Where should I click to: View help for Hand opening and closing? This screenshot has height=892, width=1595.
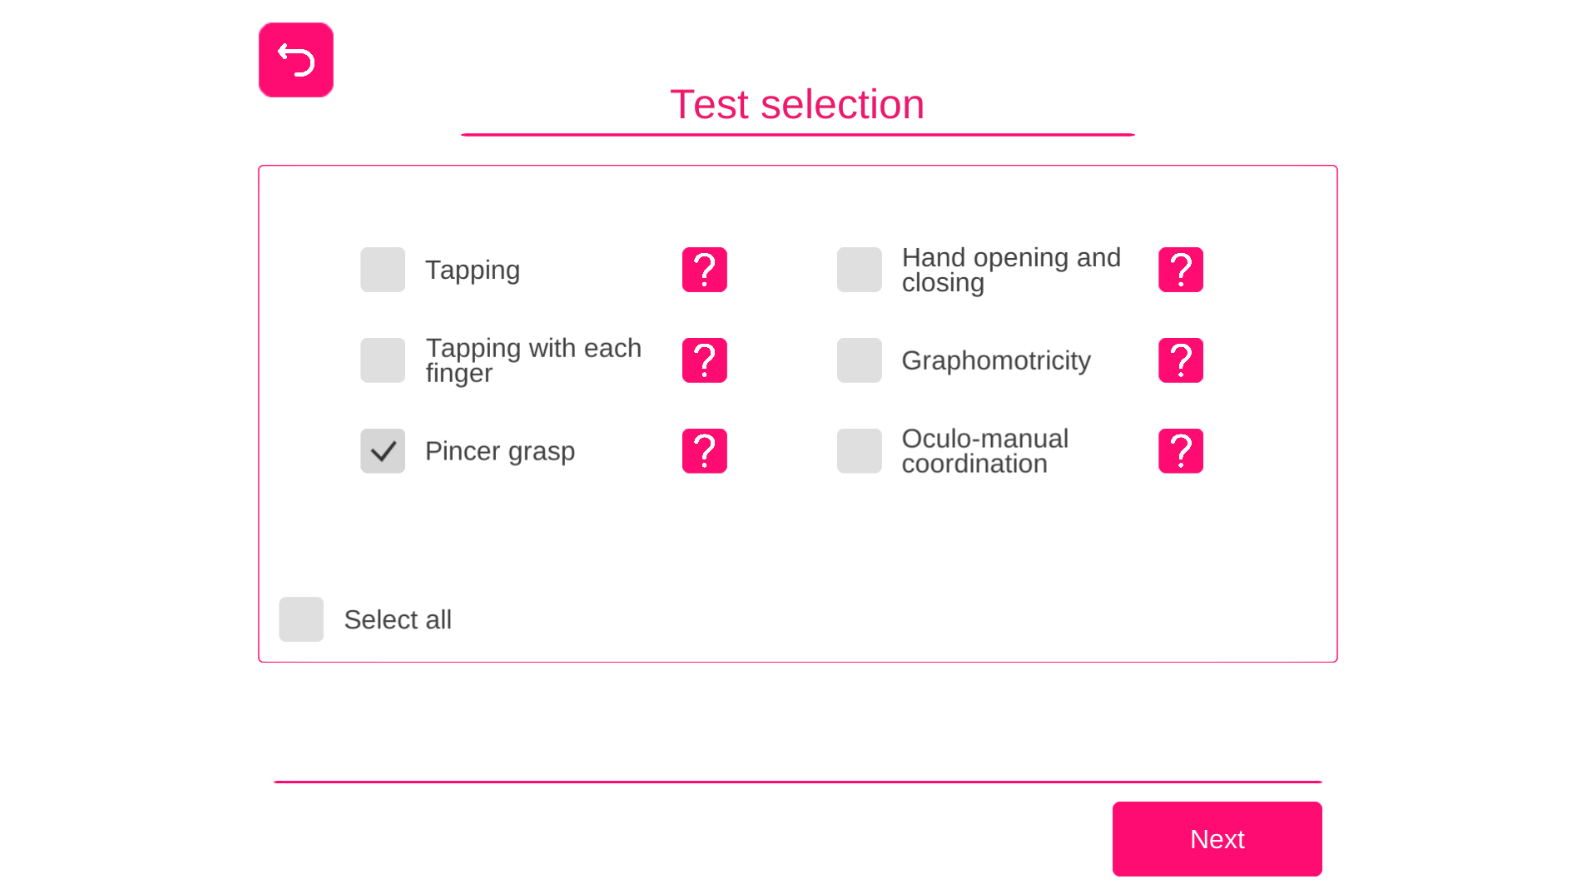[x=1180, y=270]
